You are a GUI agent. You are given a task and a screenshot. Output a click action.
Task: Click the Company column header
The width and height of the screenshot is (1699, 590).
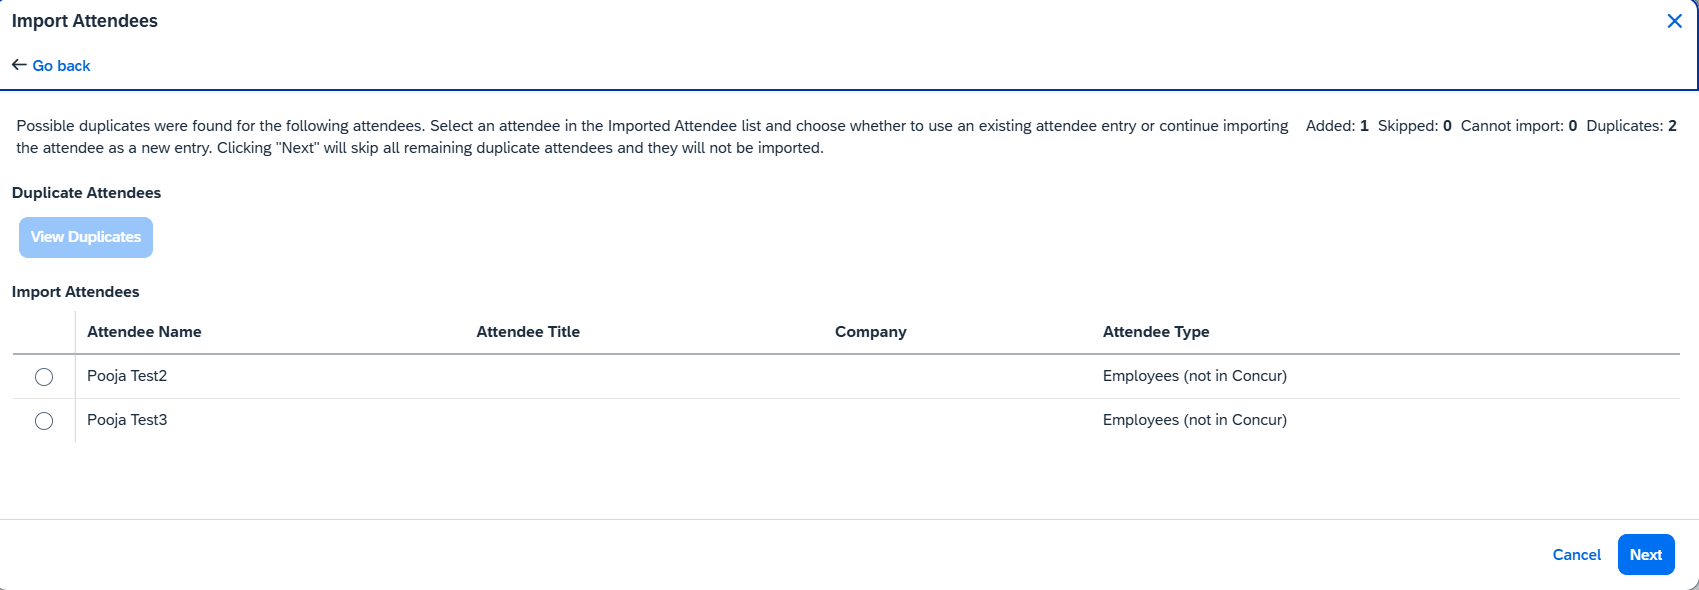(870, 332)
